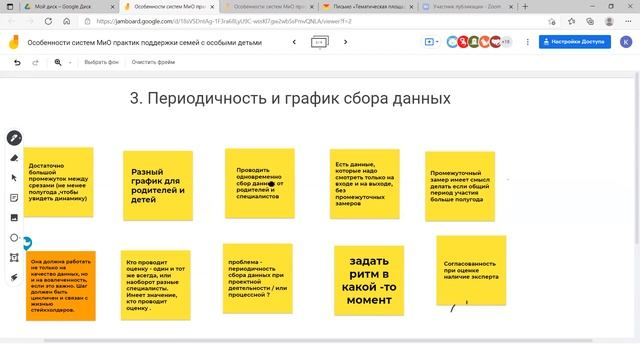
Task: Select sticky Кто проводит оценку
Action: 156,285
